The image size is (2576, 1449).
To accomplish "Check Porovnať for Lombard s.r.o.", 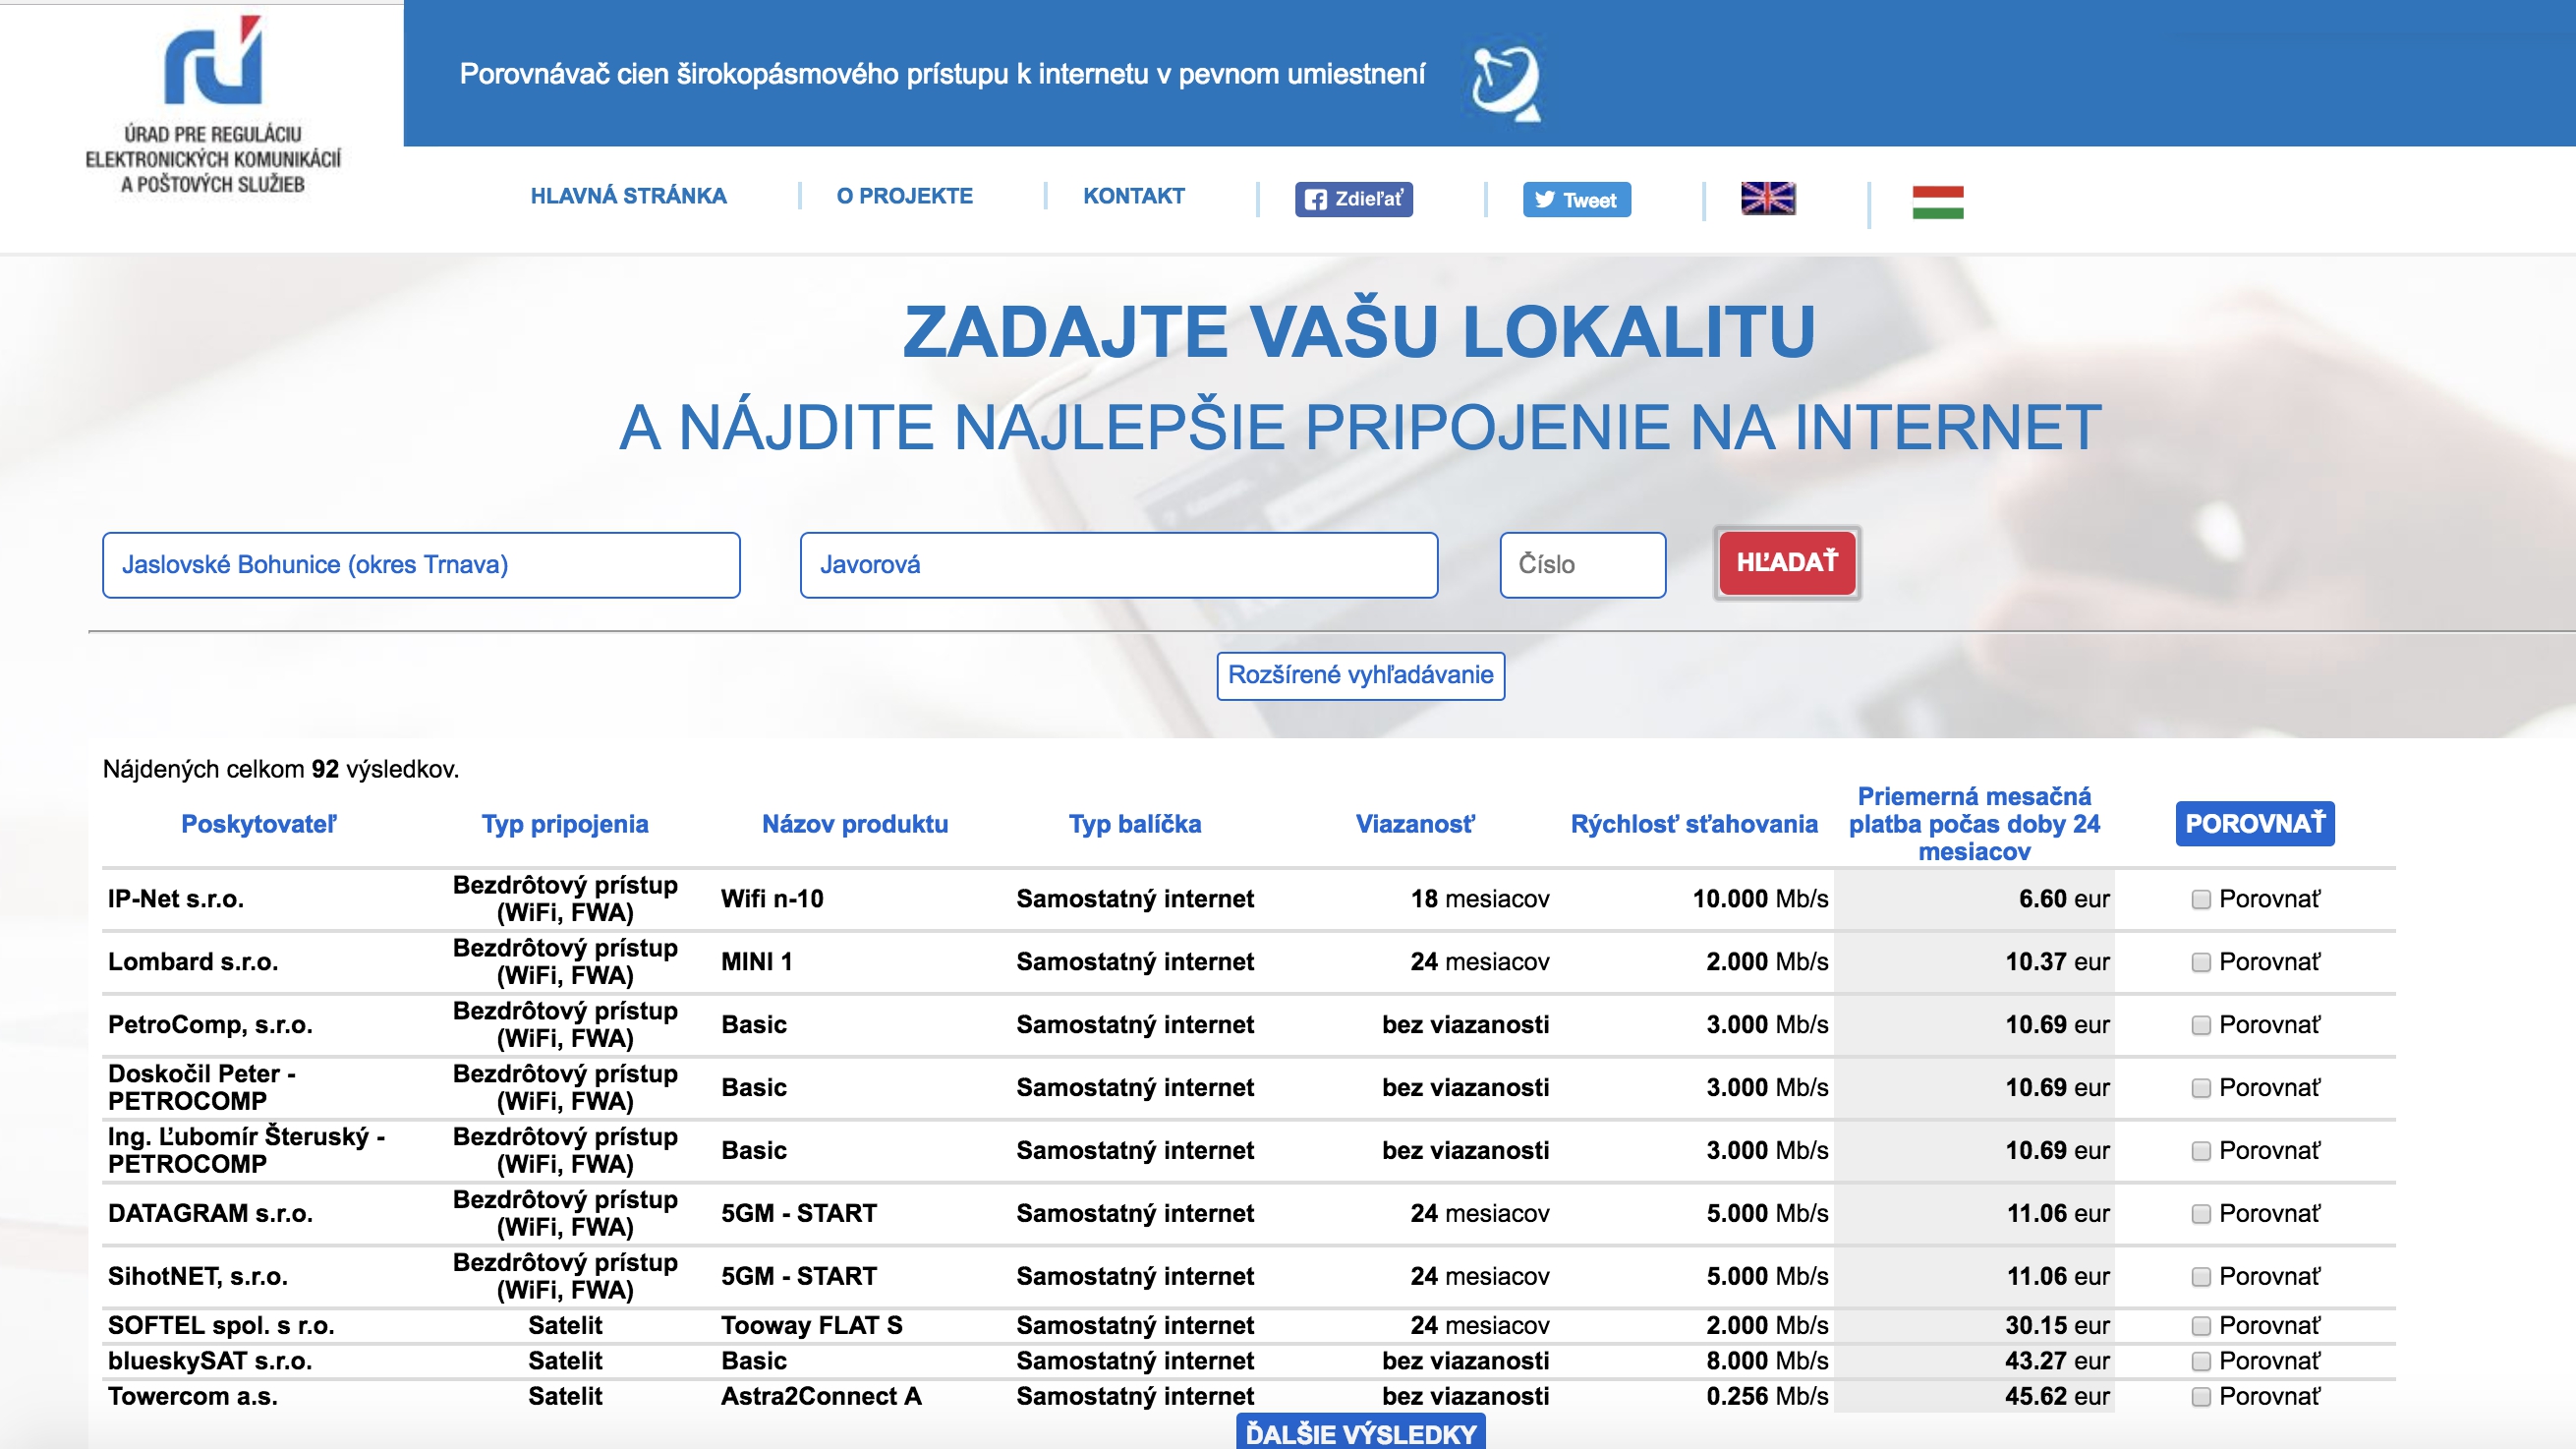I will [x=2200, y=962].
